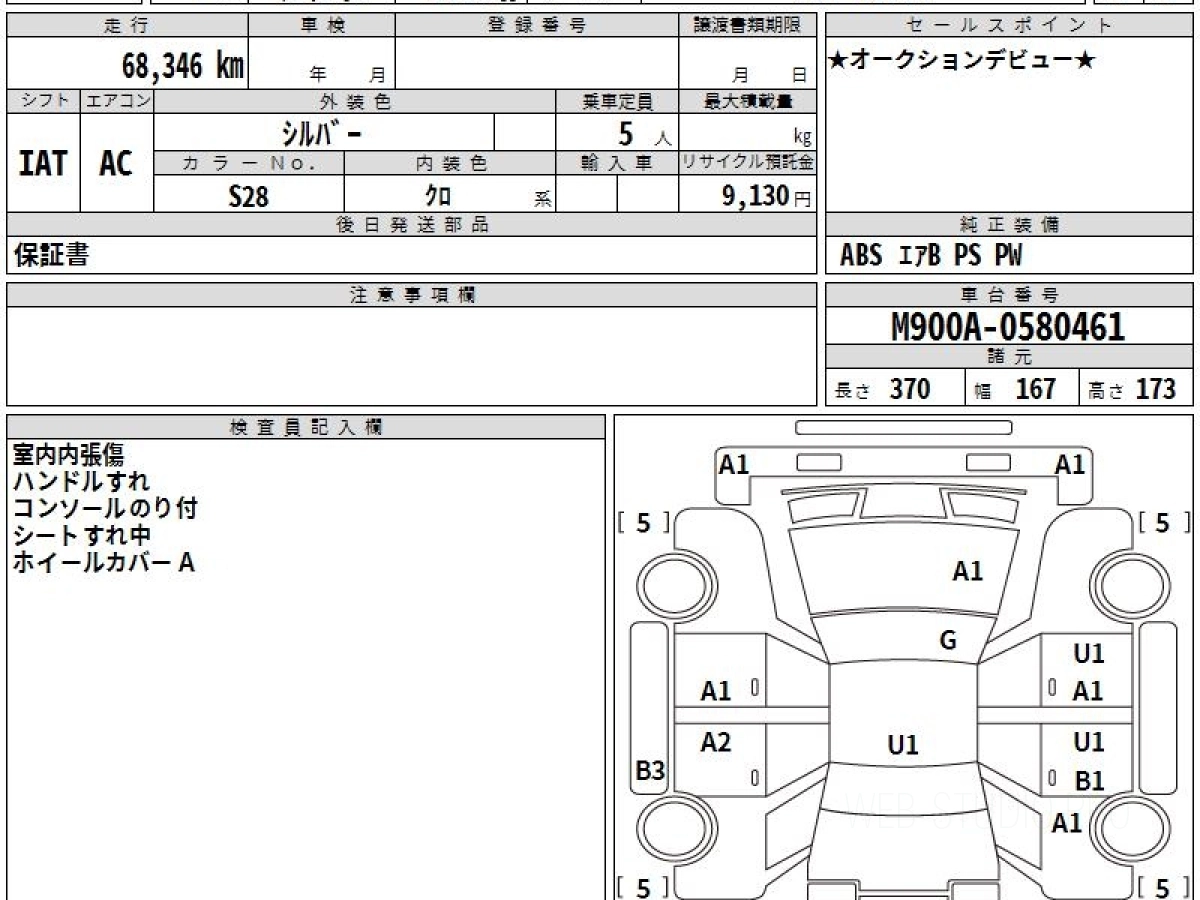Click the 幅 167 dimension cell
Screen dimensions: 1200x900
click(1022, 389)
